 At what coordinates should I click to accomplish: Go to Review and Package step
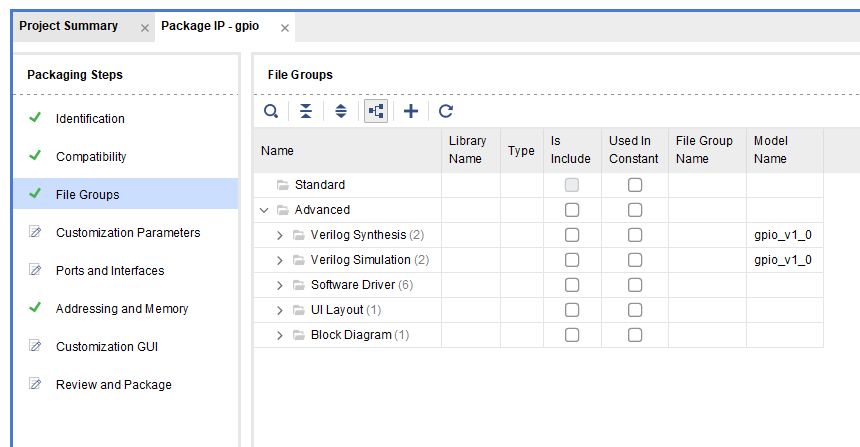click(x=113, y=385)
